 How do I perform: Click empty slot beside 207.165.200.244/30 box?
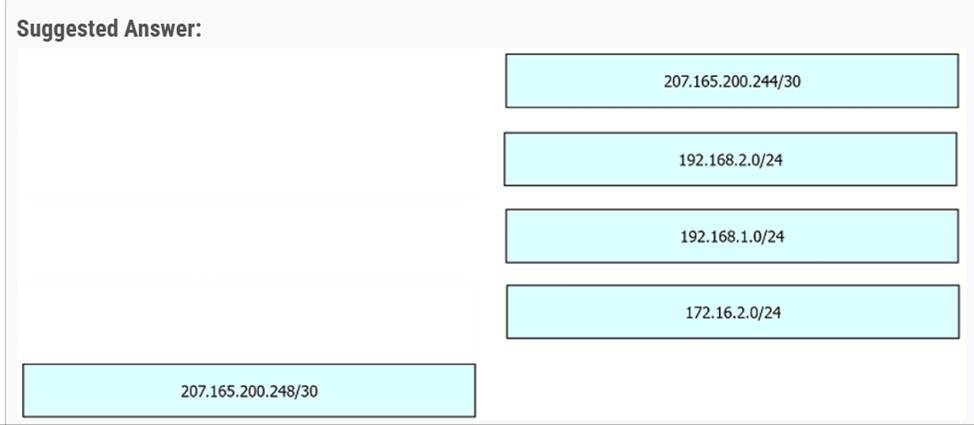pyautogui.click(x=248, y=81)
